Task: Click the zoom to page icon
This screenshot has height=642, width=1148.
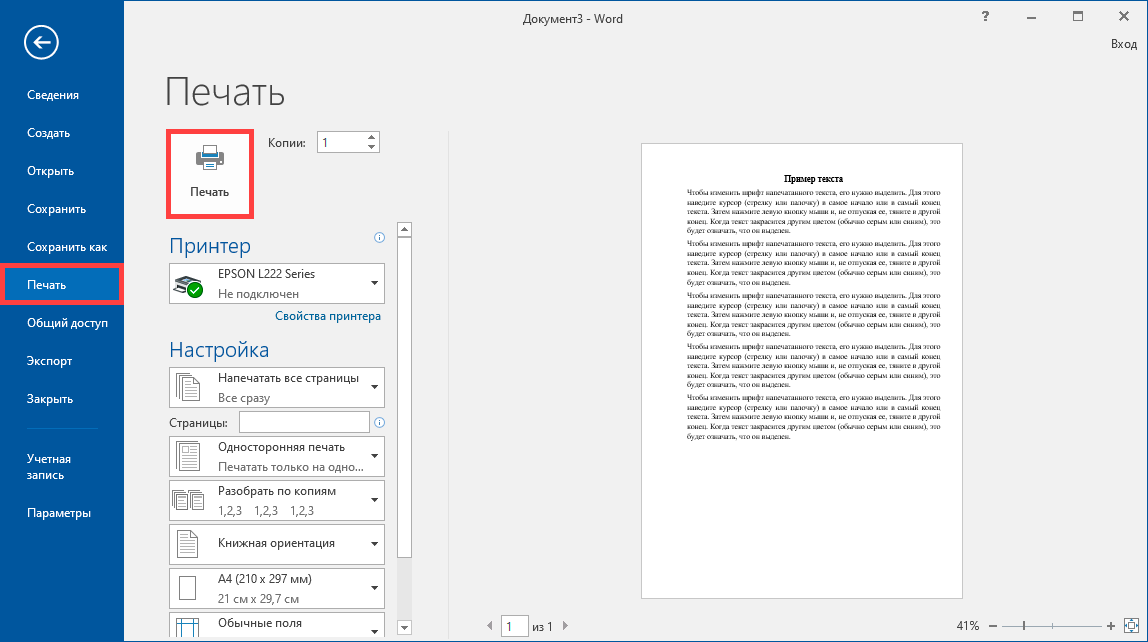Action: coord(1131,625)
